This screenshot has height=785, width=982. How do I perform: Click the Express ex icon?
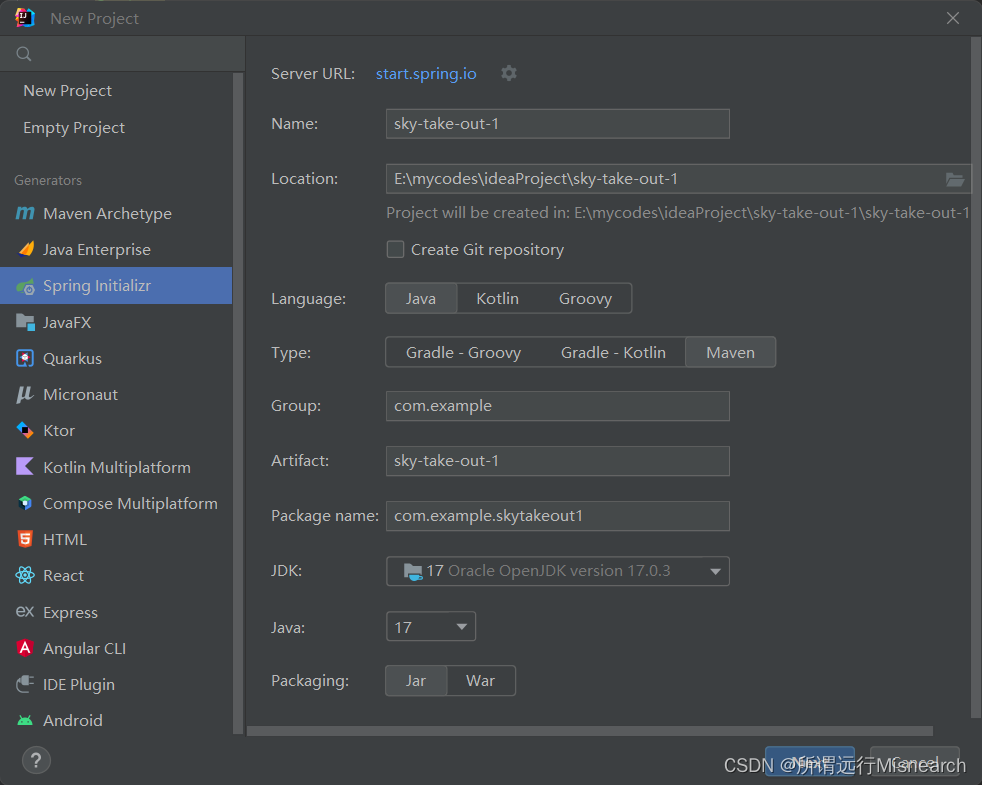tap(25, 611)
